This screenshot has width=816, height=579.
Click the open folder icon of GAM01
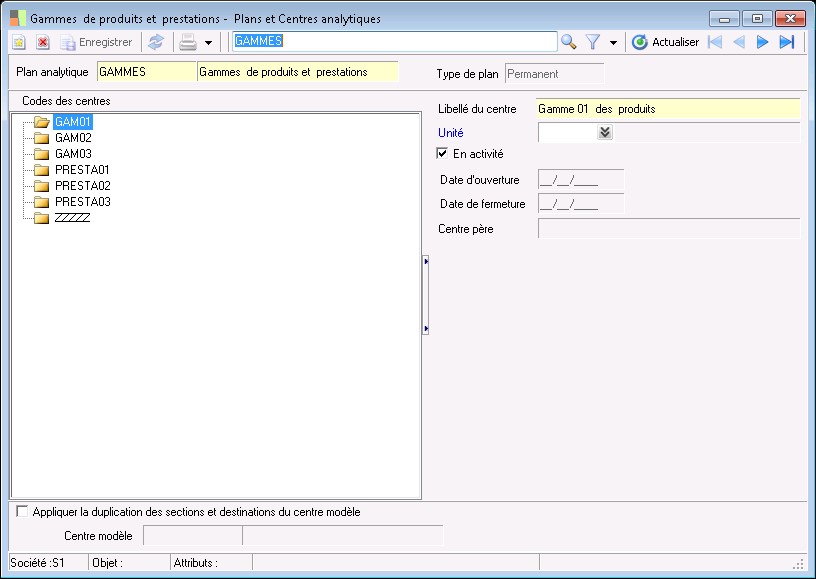tap(42, 122)
